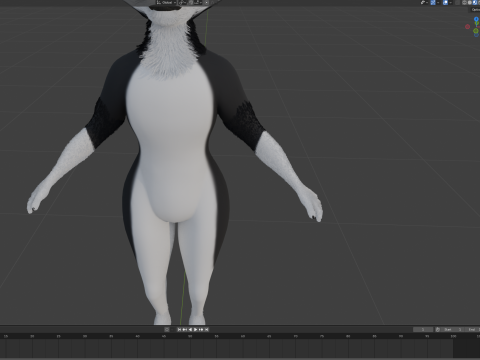Click the green Y axis on navigation gizmo
The image size is (480, 360).
[x=476, y=31]
